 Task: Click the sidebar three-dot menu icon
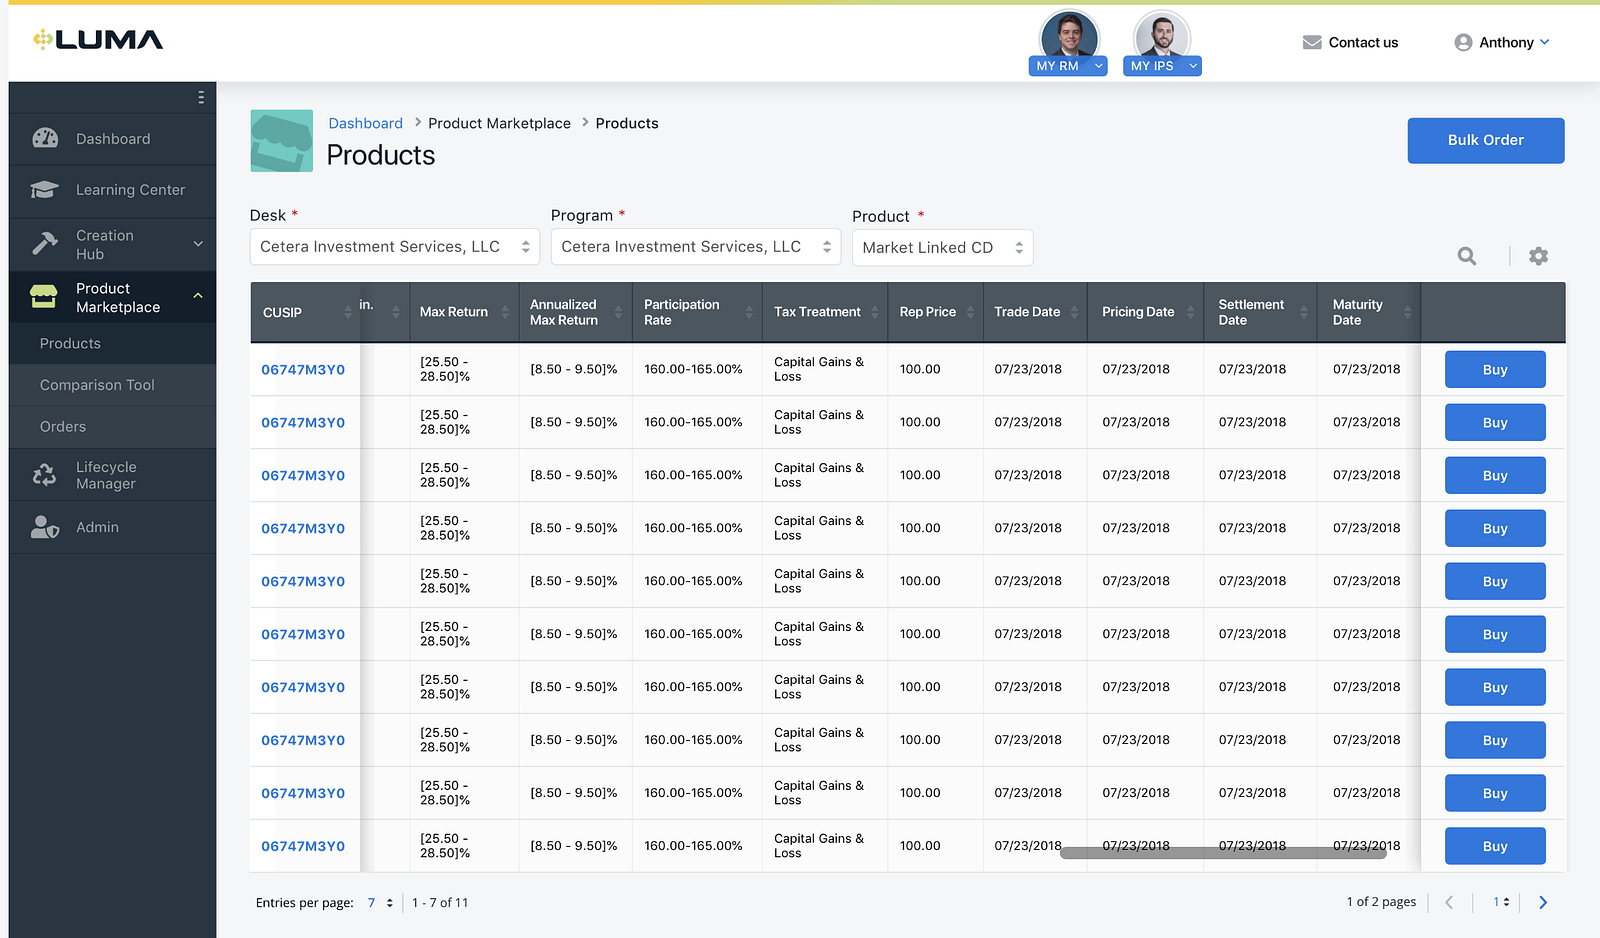tap(201, 97)
